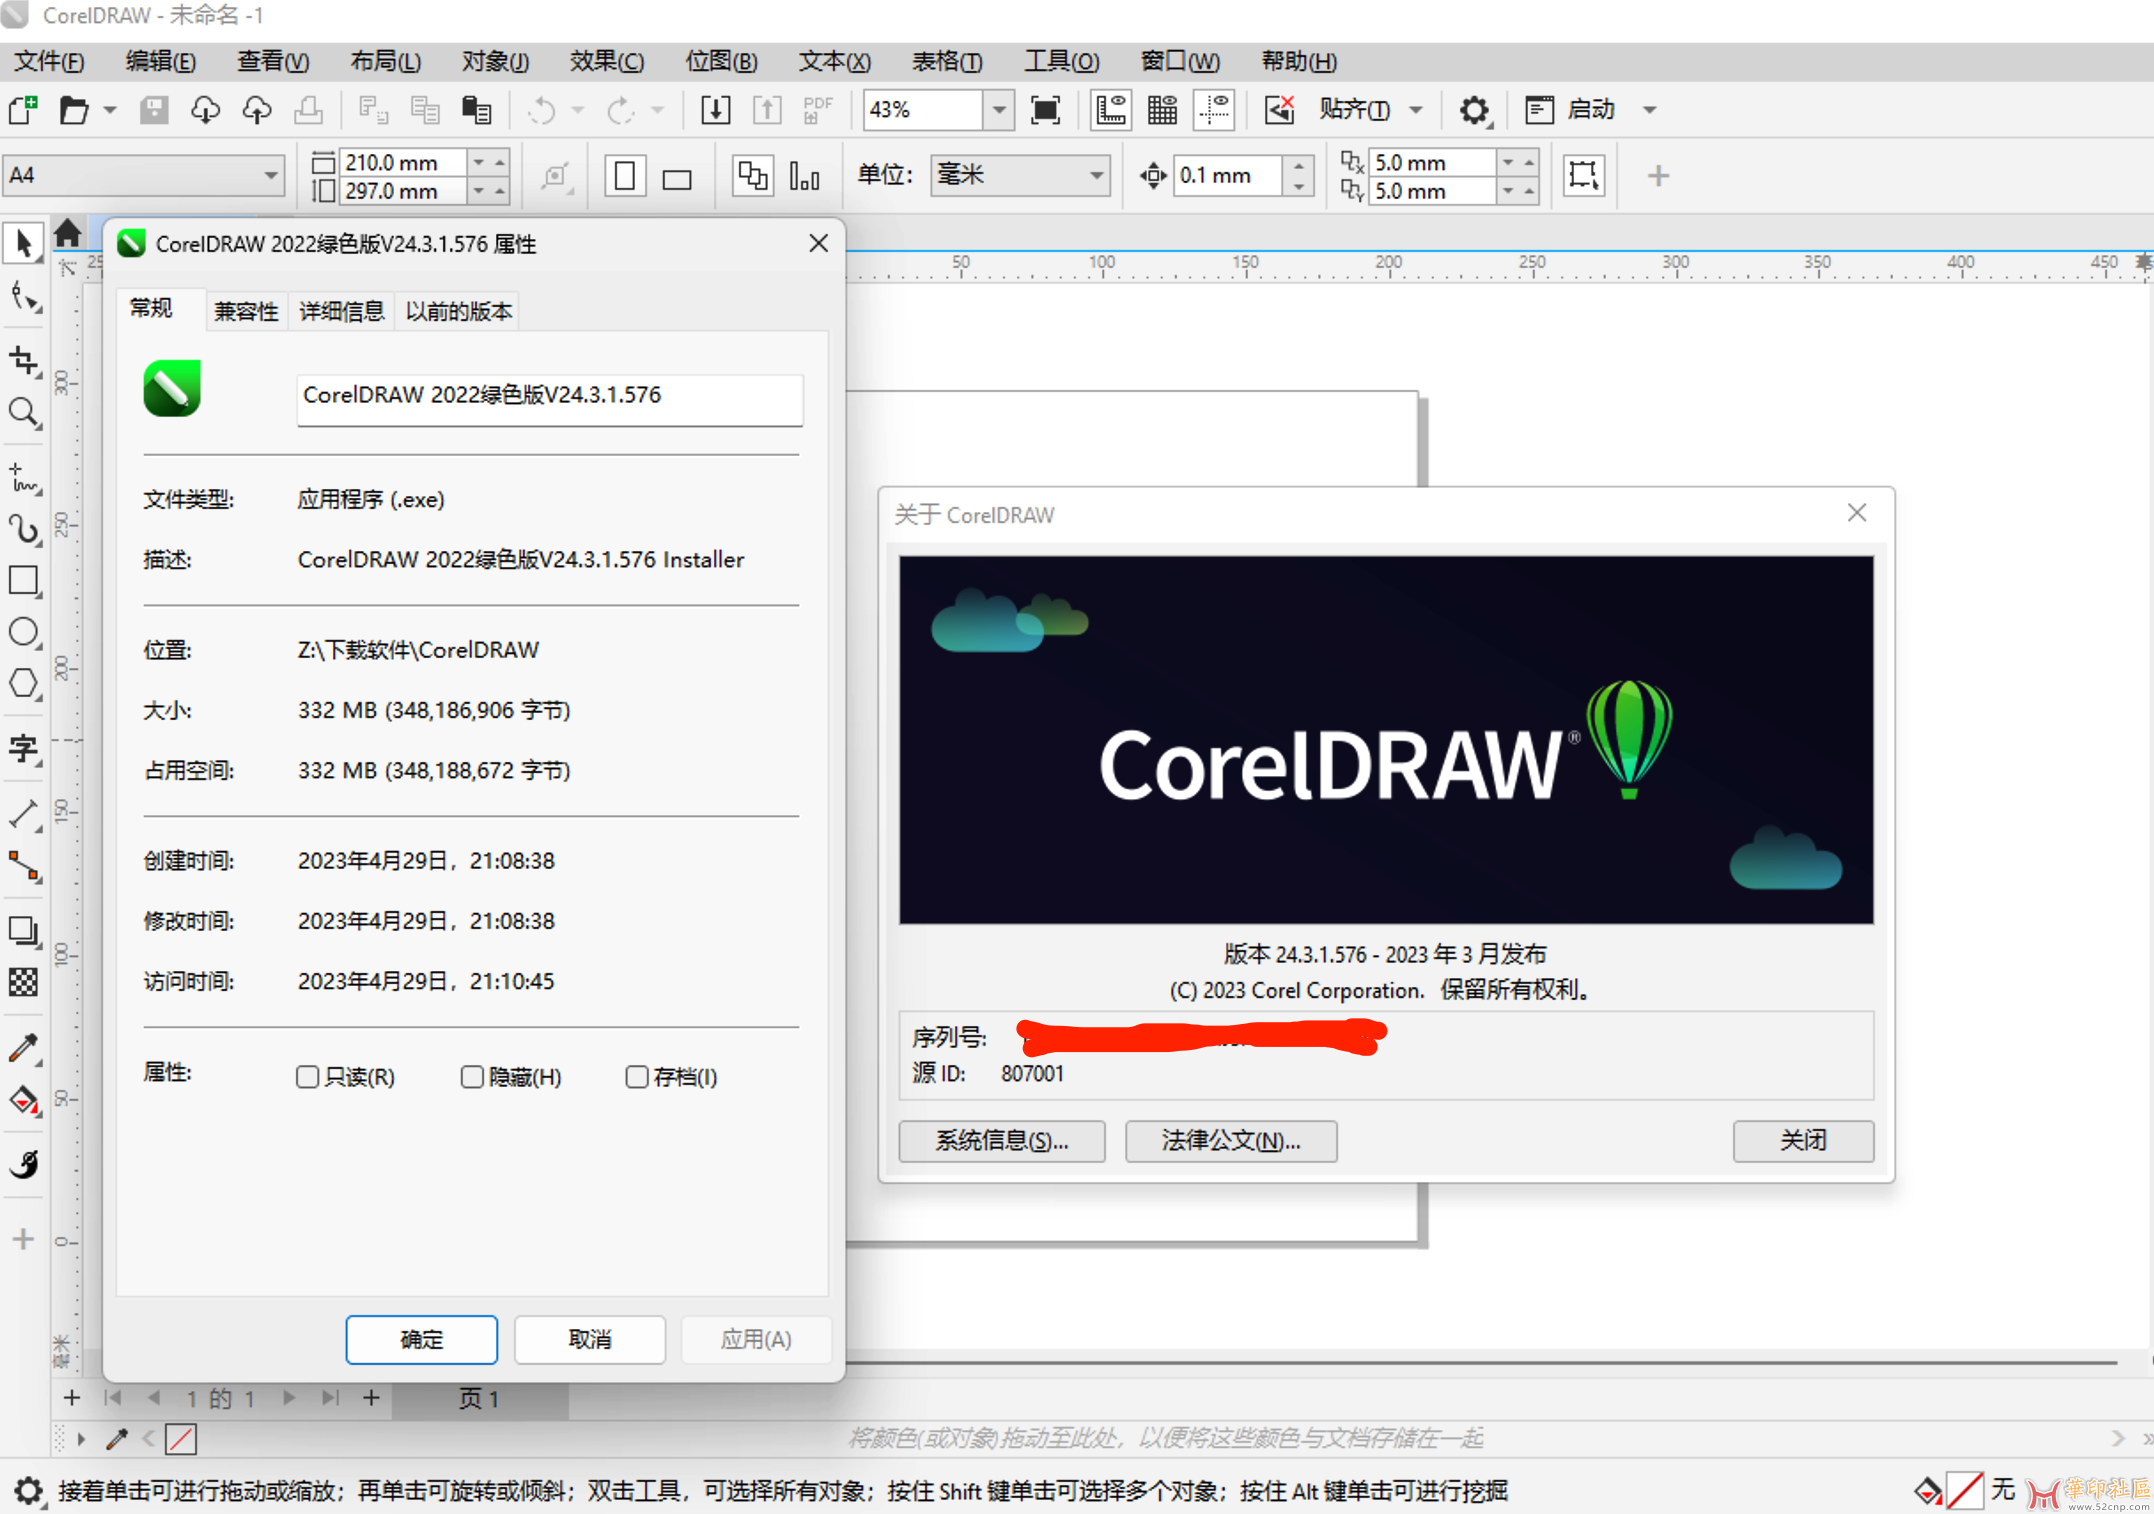Select the Zoom magnifier tool
Image resolution: width=2154 pixels, height=1514 pixels.
pos(23,412)
